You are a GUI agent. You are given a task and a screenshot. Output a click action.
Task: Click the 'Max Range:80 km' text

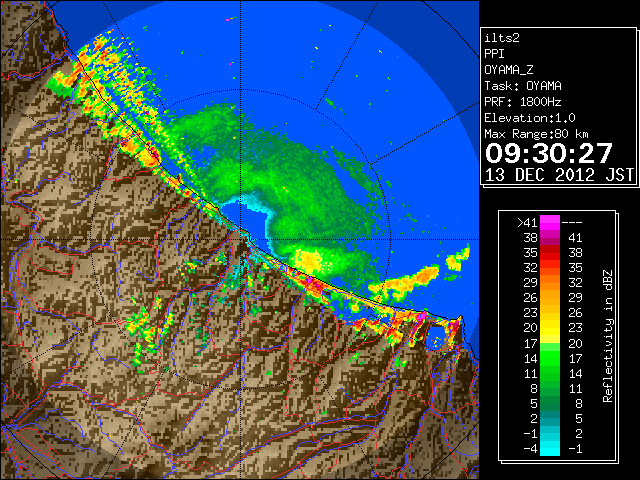click(x=536, y=134)
